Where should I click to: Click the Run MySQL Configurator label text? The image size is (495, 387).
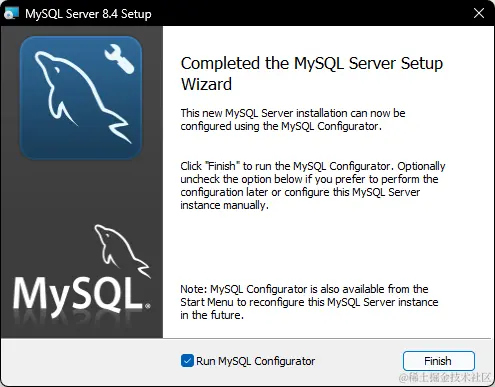(255, 361)
